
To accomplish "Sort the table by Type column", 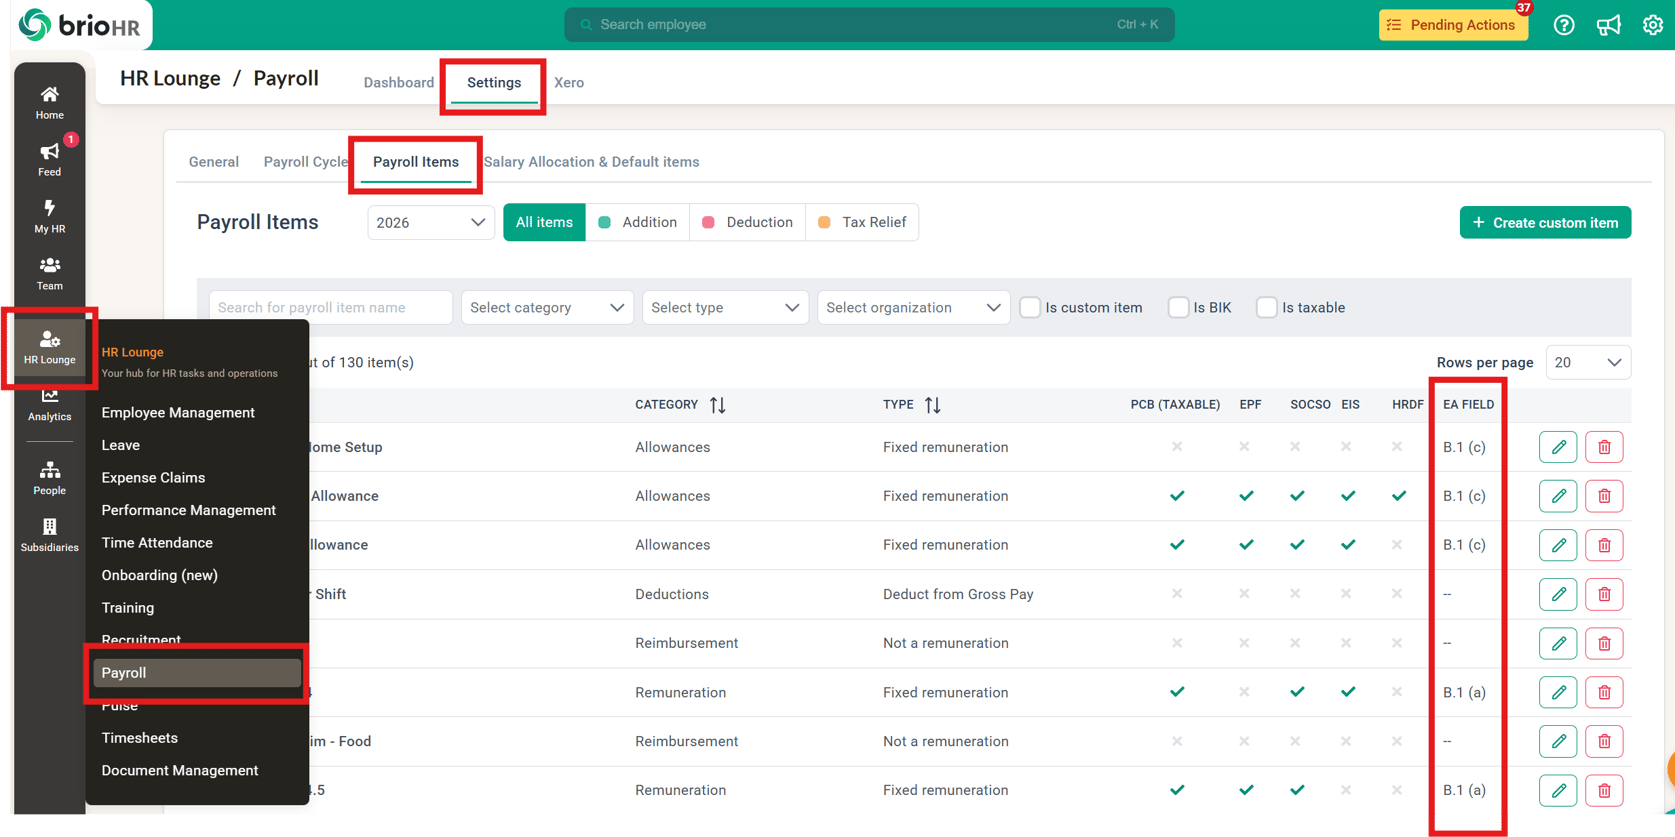I will [x=933, y=405].
